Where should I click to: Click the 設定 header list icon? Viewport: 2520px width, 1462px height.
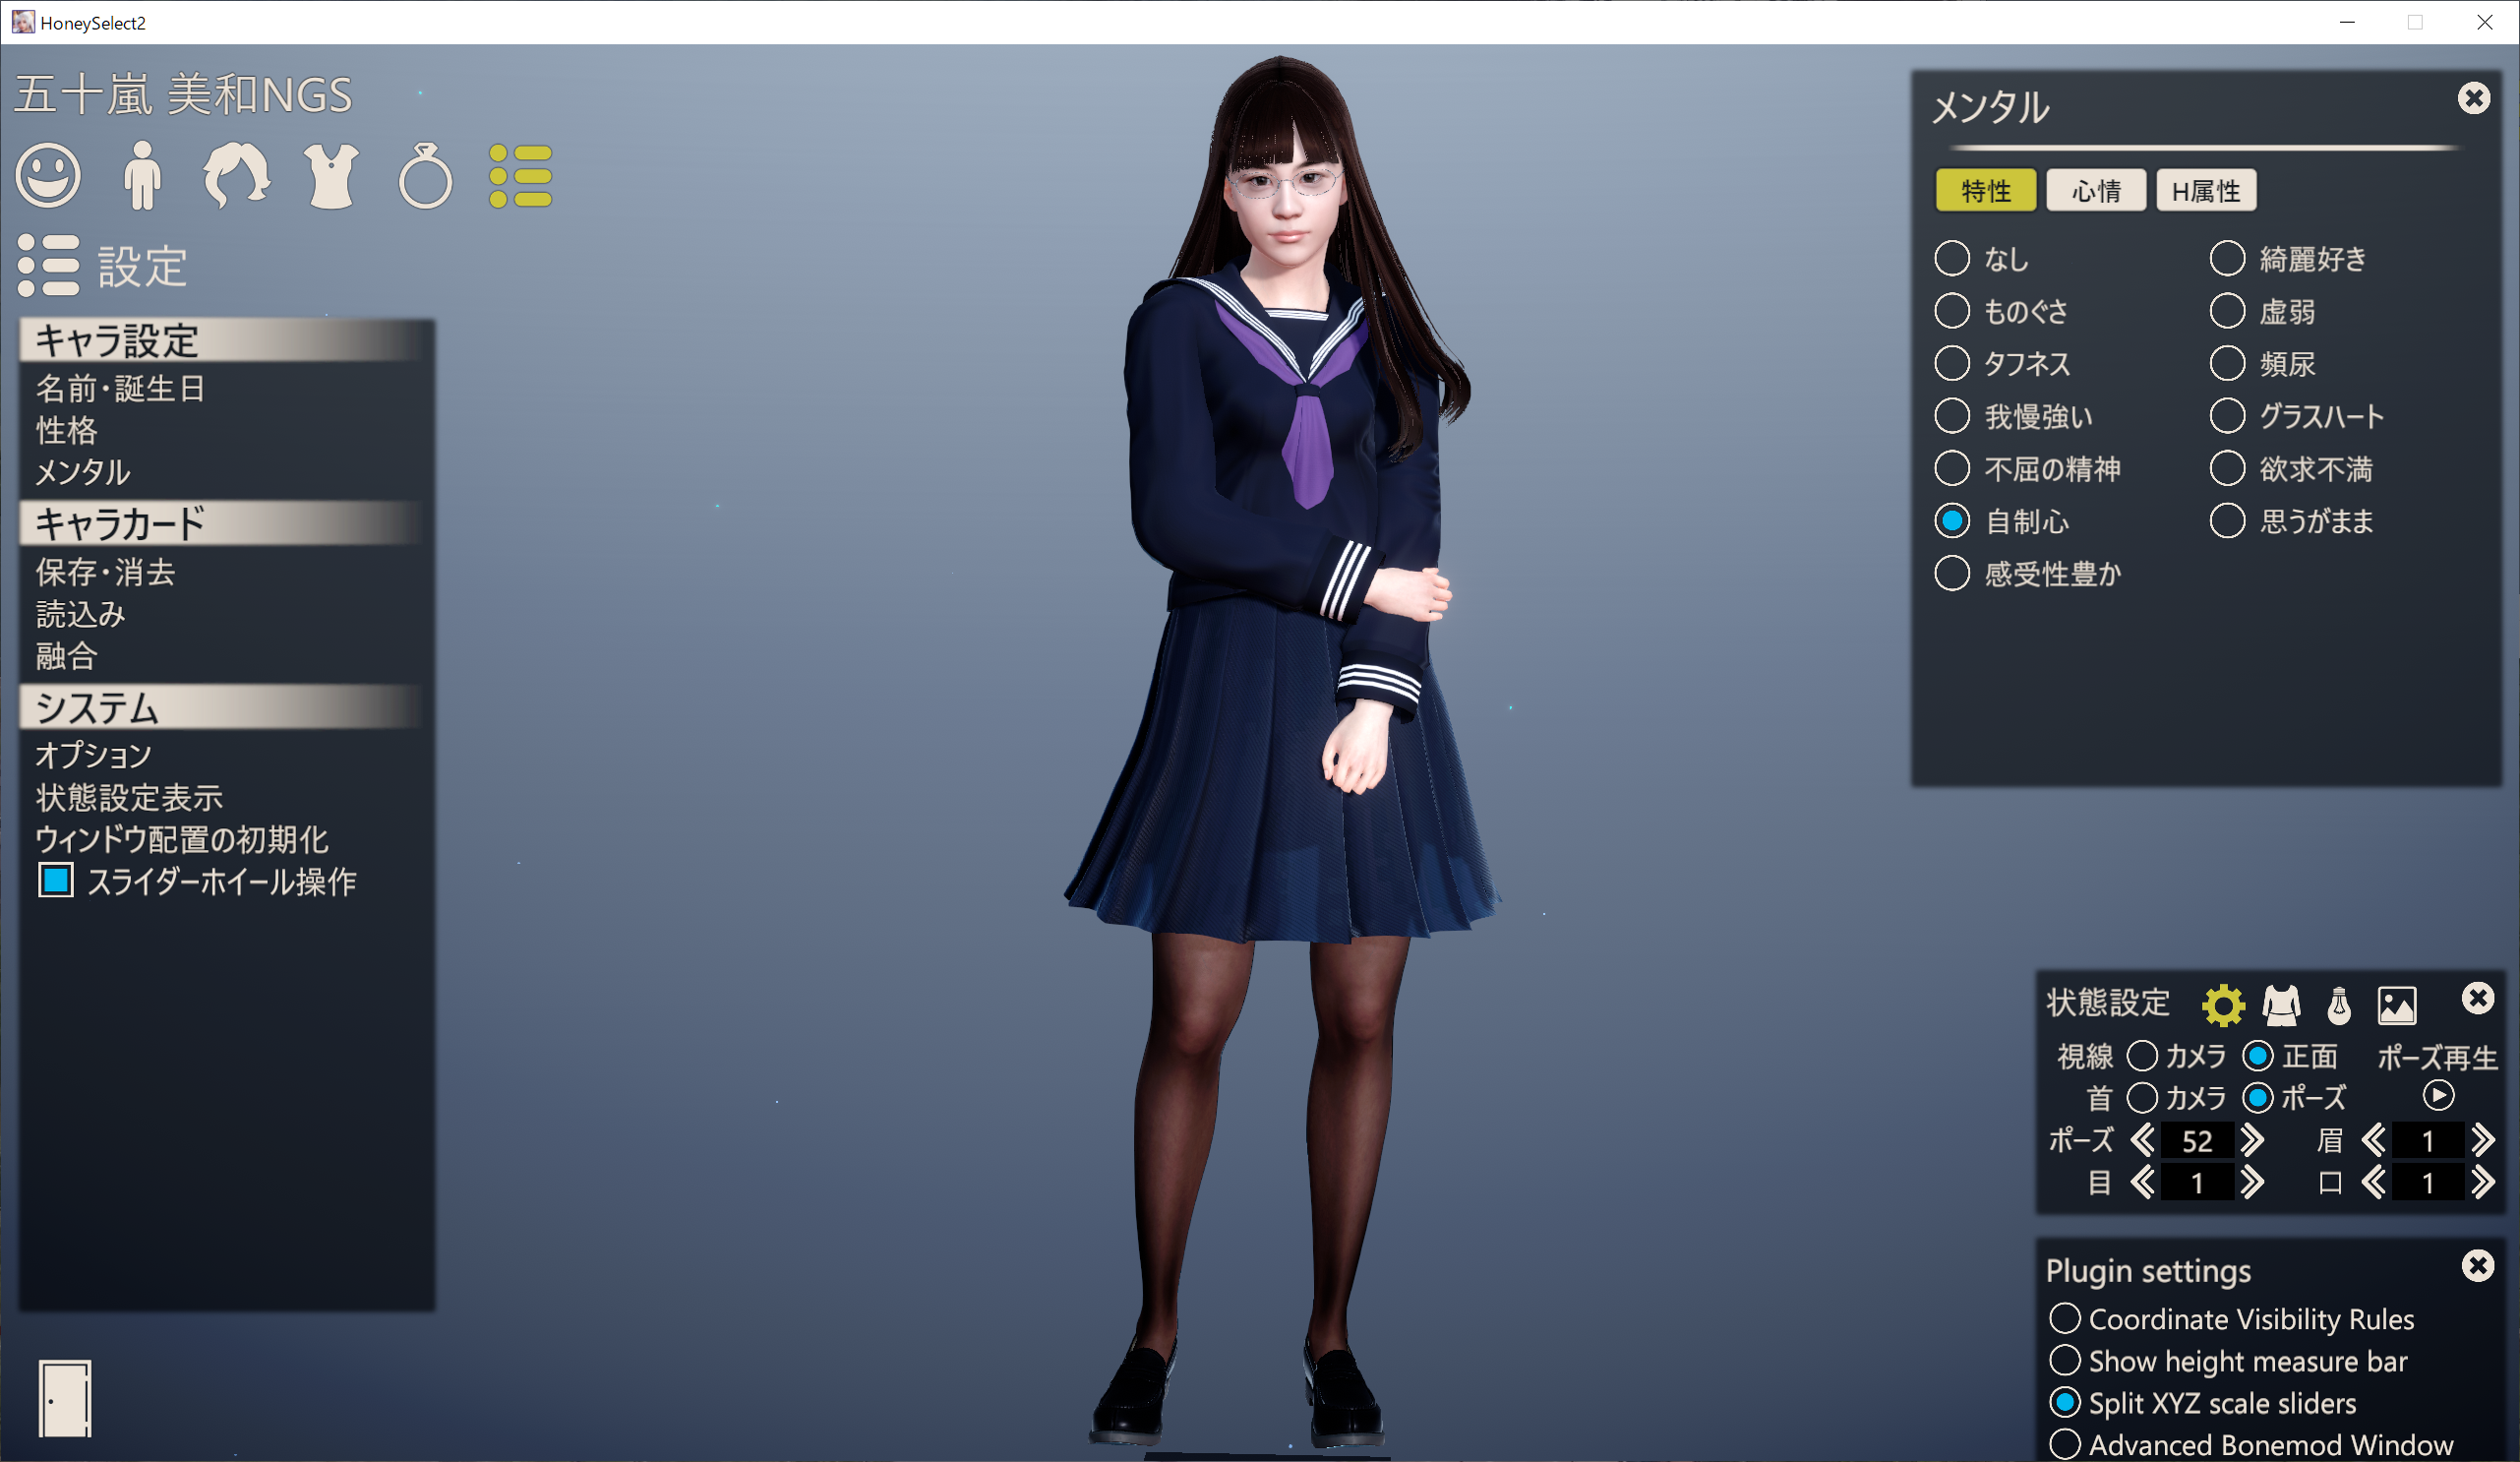48,266
